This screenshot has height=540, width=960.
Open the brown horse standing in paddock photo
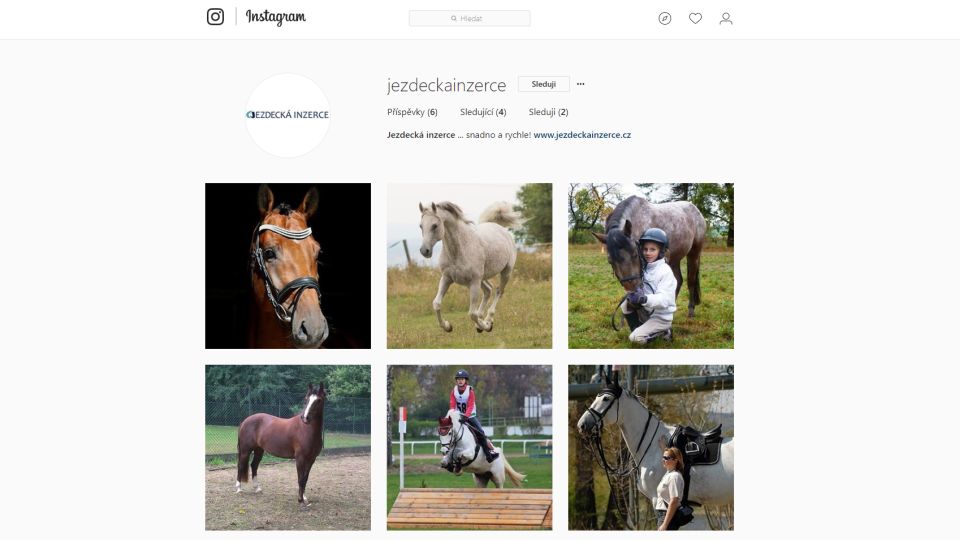tap(288, 448)
